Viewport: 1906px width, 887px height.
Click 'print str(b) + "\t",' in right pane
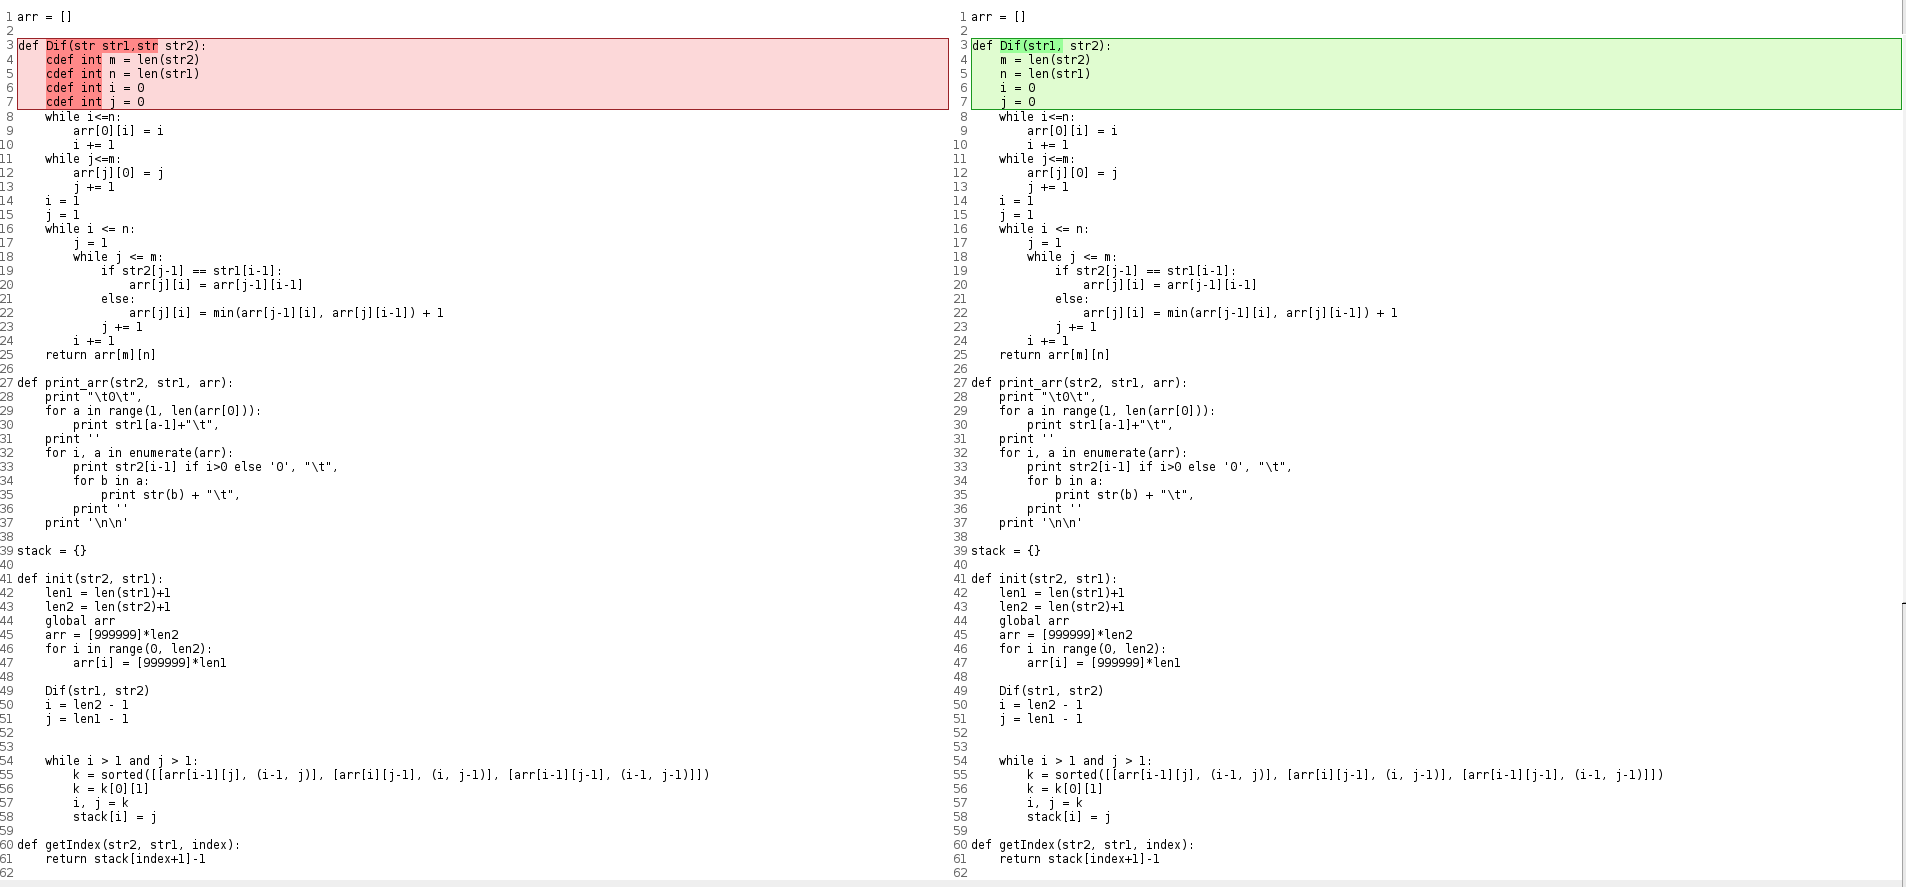(x=1125, y=495)
